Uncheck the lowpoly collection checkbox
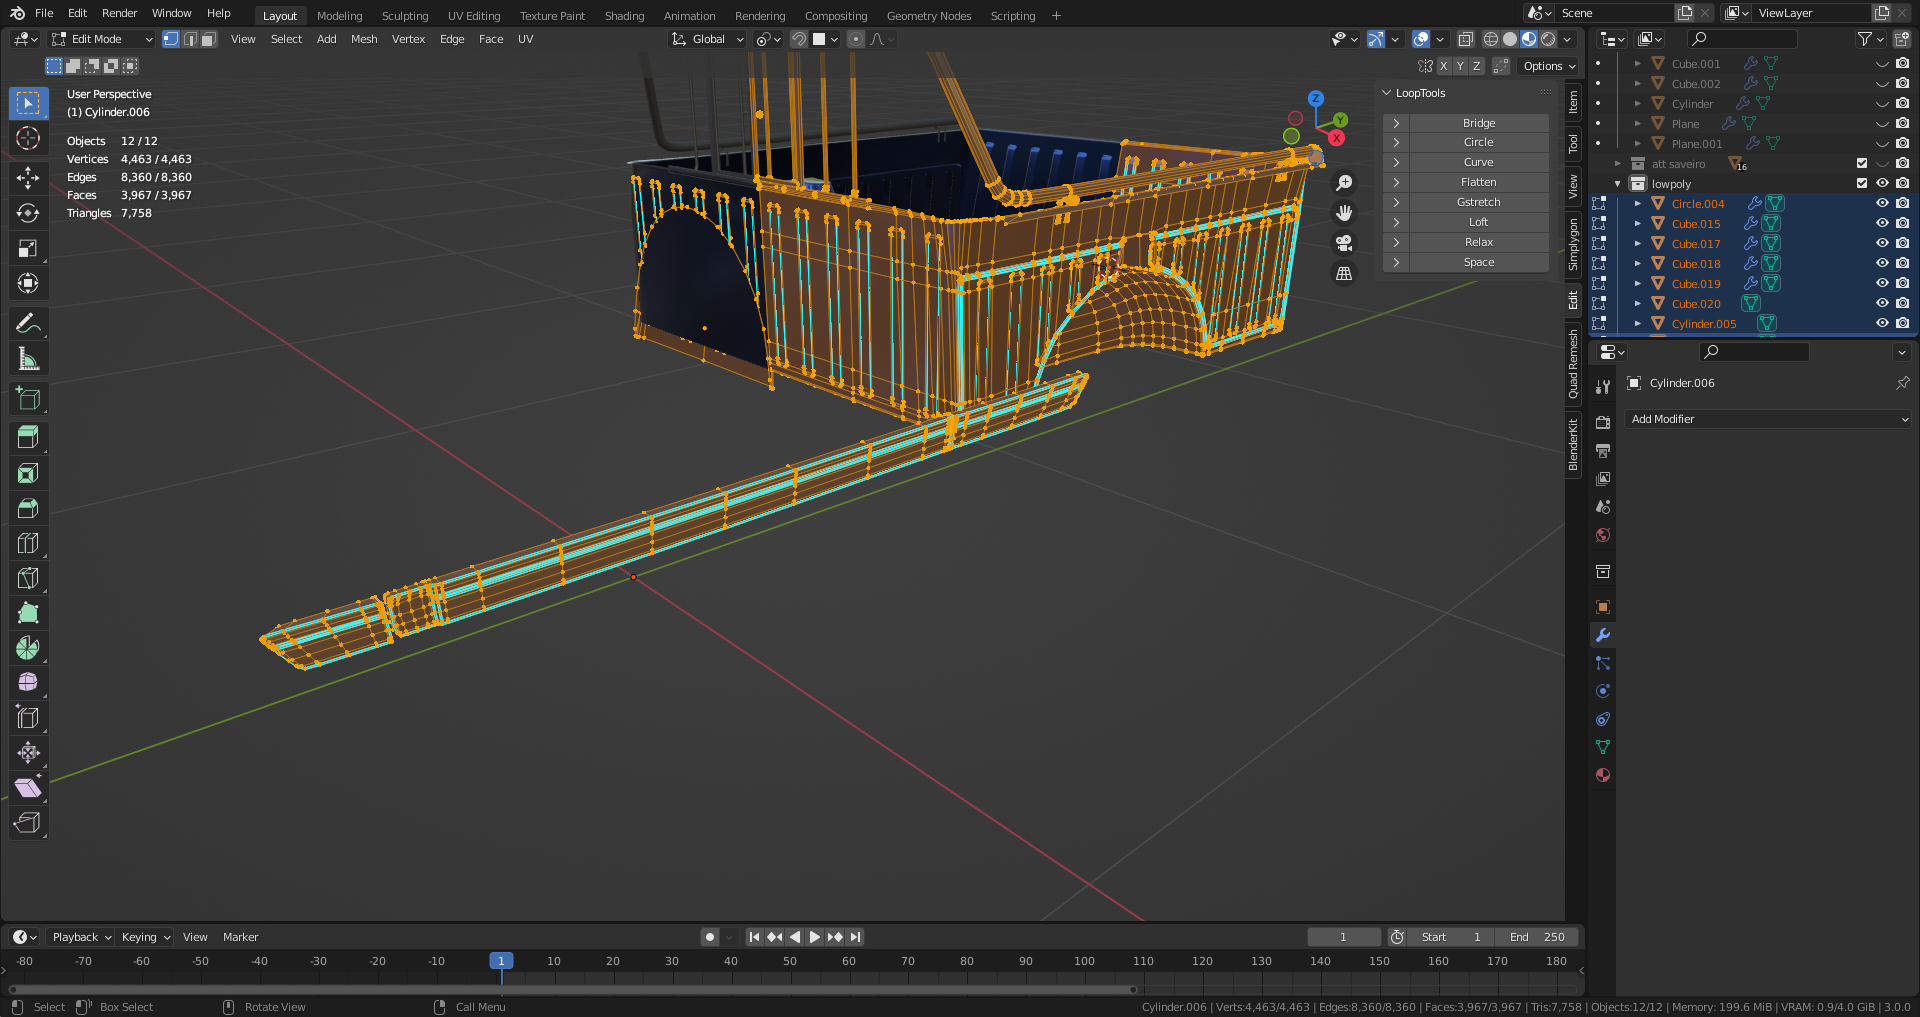The height and width of the screenshot is (1017, 1920). (x=1861, y=183)
